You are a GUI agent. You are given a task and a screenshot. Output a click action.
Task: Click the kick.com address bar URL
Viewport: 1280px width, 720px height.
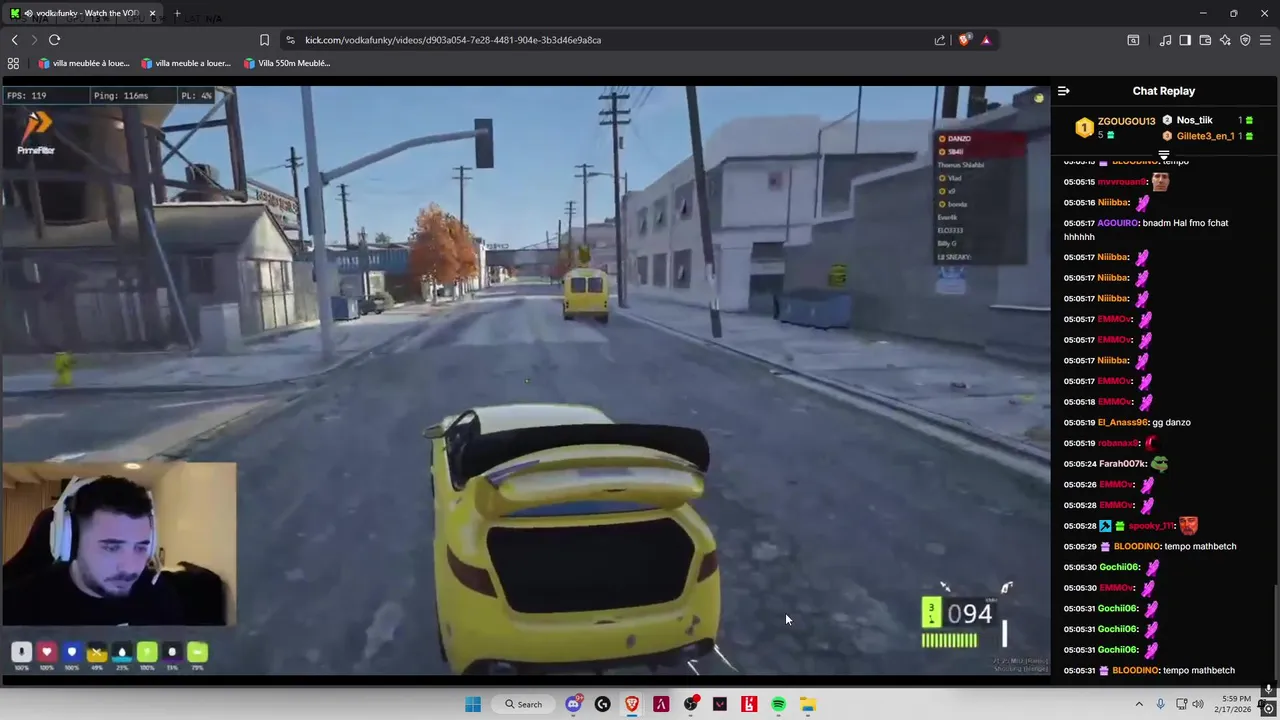(x=453, y=40)
